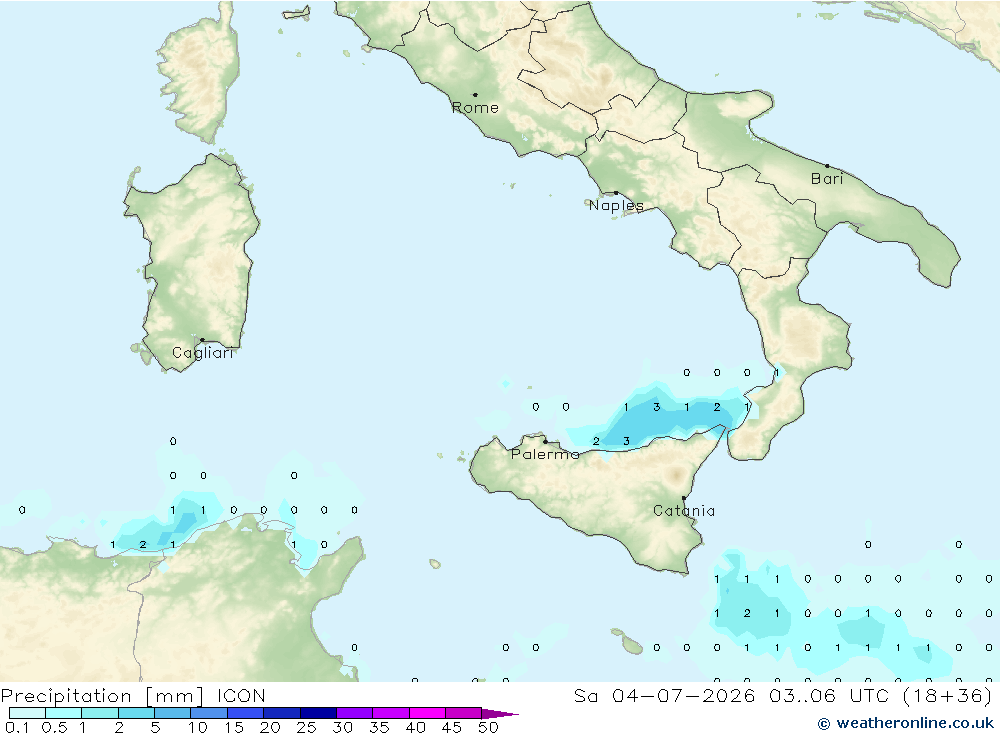The height and width of the screenshot is (733, 1000).
Task: Click the 50 legend scale value
Action: [489, 727]
